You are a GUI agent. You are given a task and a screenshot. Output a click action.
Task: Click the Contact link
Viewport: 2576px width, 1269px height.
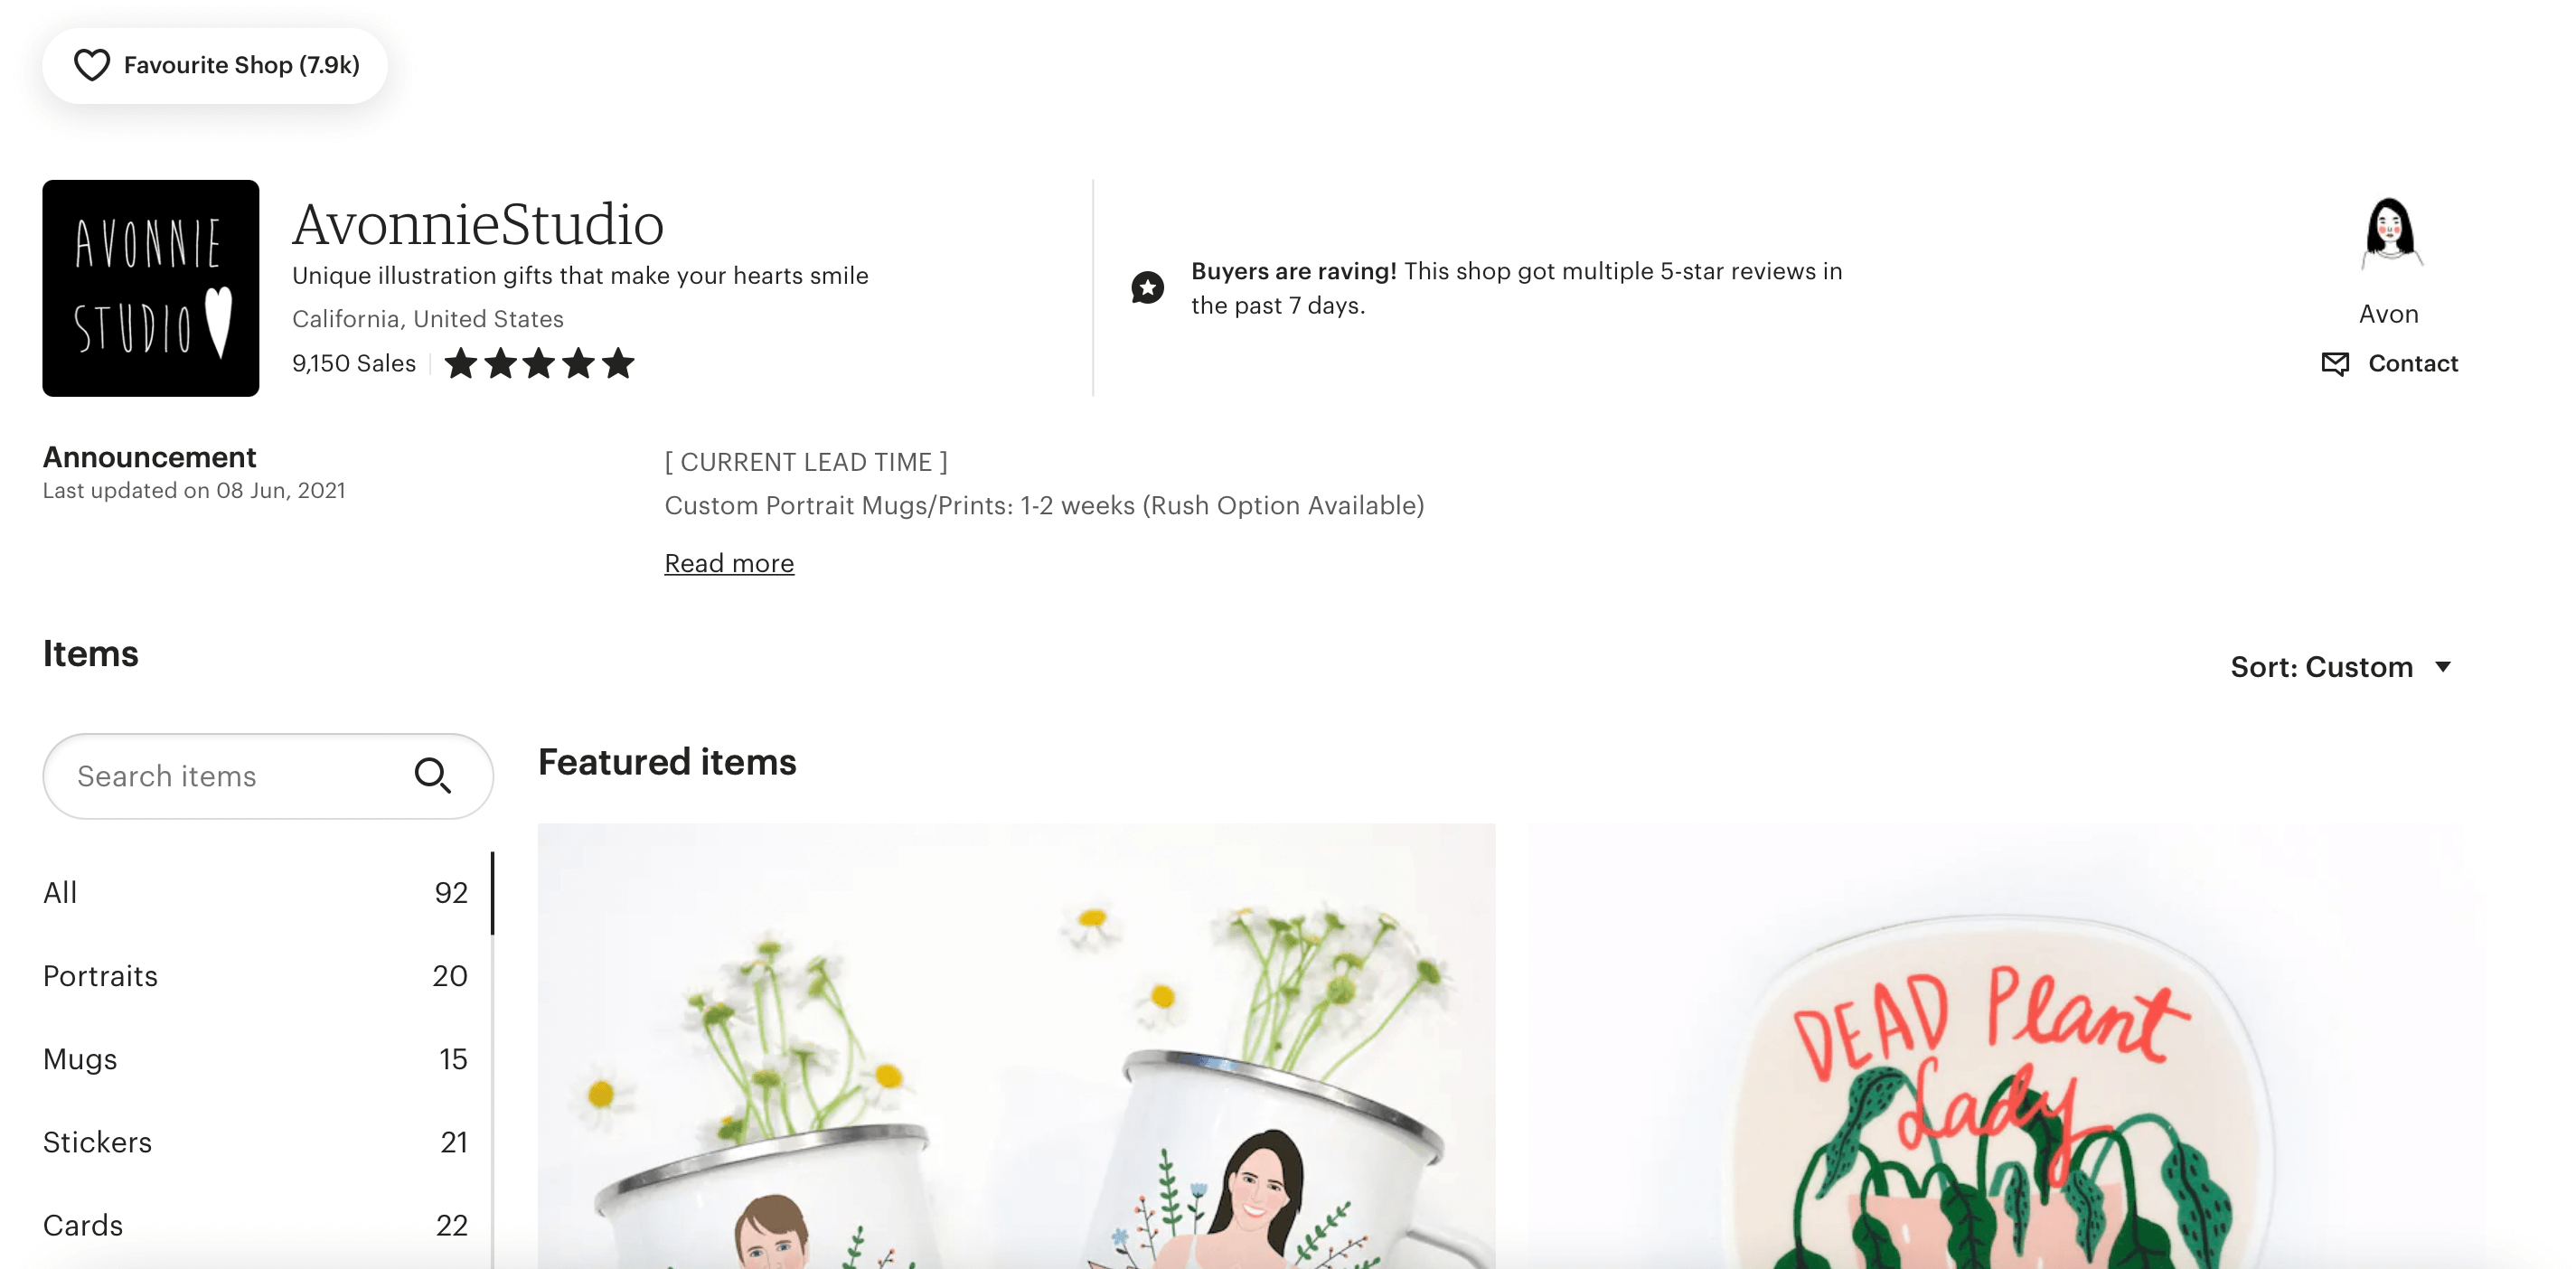tap(2412, 363)
